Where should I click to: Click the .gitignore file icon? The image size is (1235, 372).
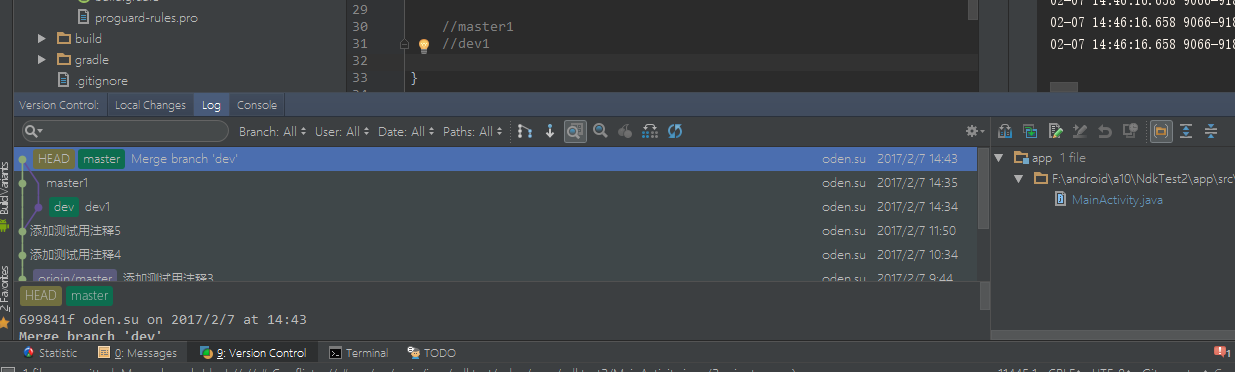pos(64,80)
